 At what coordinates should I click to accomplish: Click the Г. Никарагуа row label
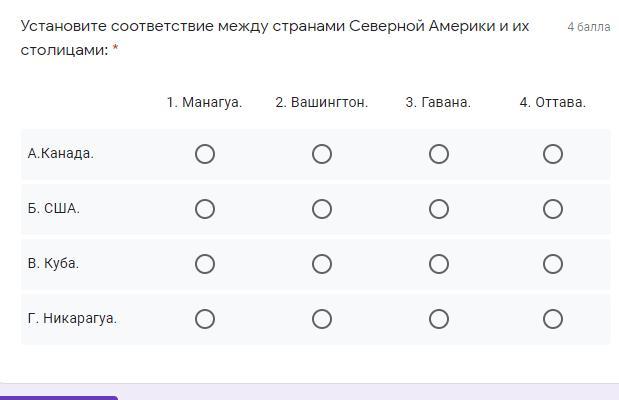click(x=72, y=318)
